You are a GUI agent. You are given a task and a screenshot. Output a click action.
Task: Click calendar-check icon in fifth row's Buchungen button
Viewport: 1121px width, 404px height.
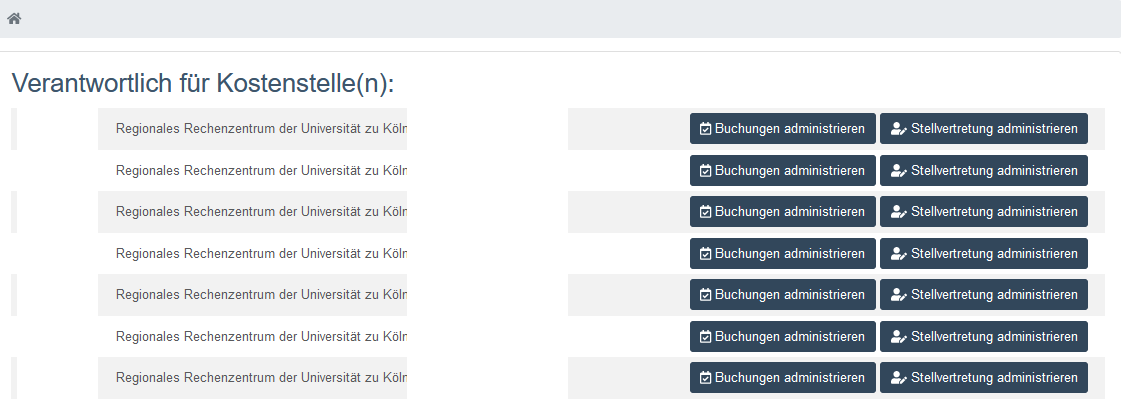coord(705,295)
